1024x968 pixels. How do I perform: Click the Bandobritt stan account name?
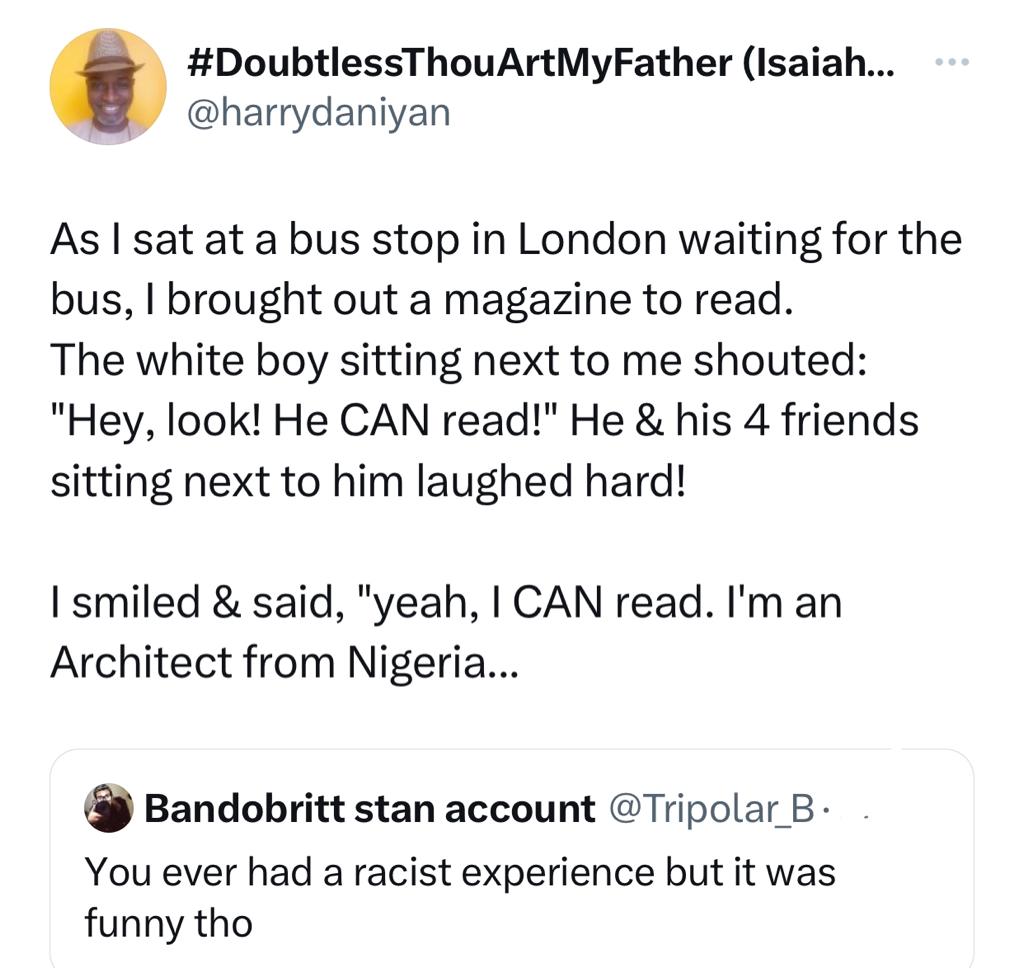click(x=369, y=808)
